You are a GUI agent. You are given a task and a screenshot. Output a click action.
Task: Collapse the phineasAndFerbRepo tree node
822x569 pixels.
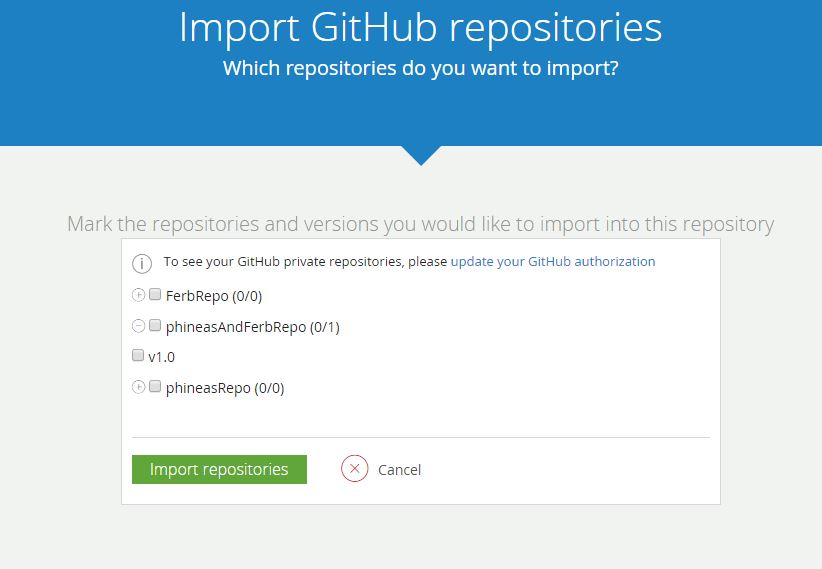(138, 326)
